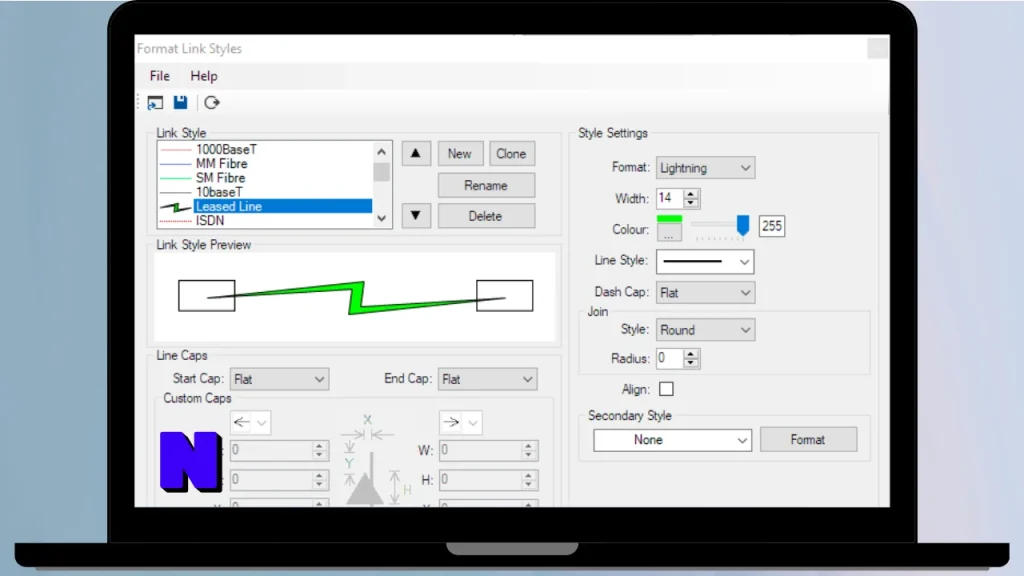1024x576 pixels.
Task: Open the Join Style dropdown showing Round
Action: pos(705,330)
